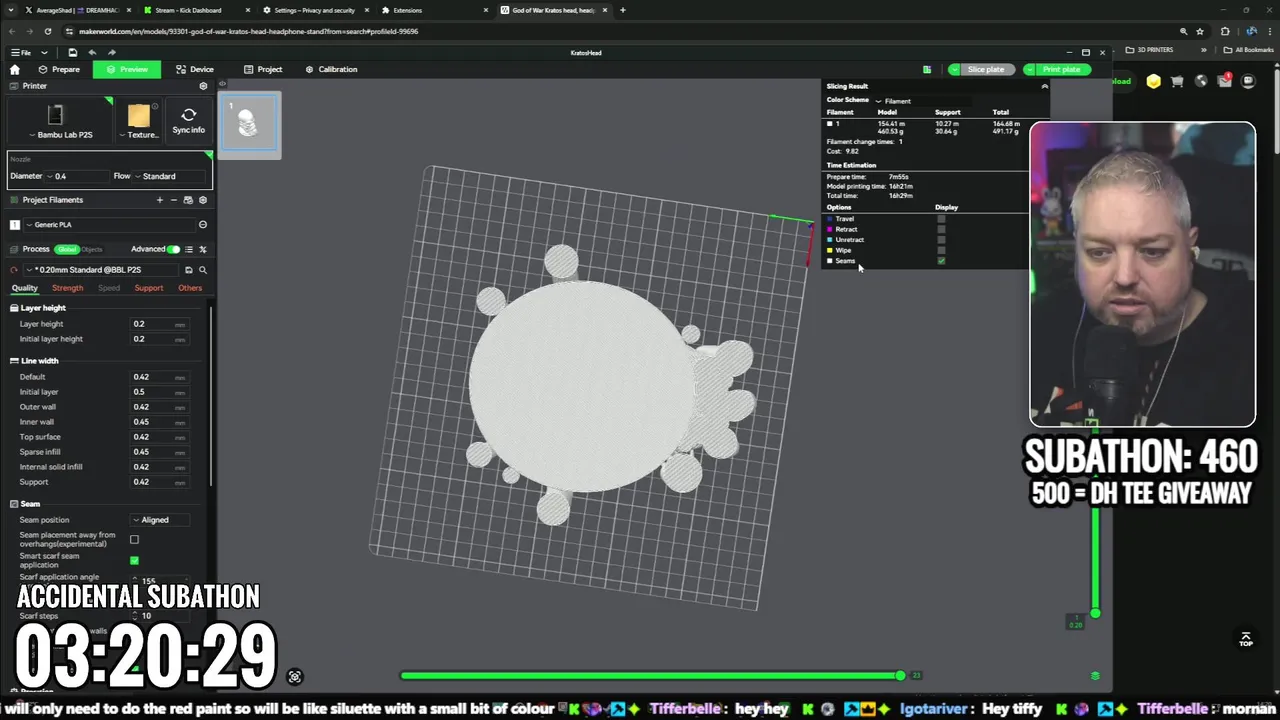The image size is (1280, 720).
Task: Toggle Wipe display checkbox
Action: click(x=941, y=250)
